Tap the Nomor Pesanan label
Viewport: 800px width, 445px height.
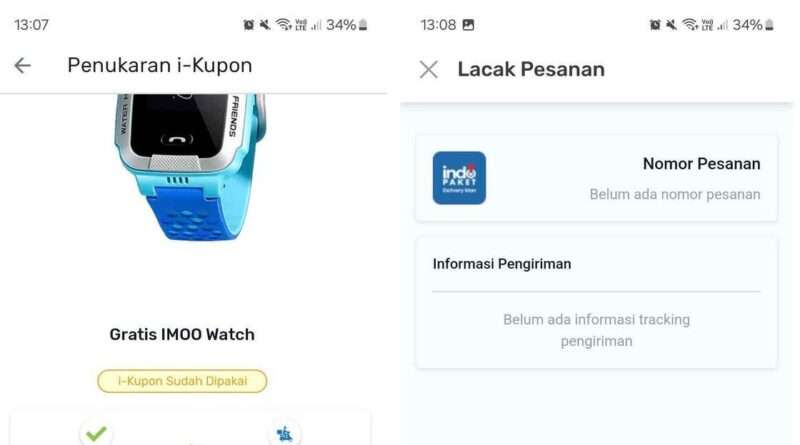(702, 164)
